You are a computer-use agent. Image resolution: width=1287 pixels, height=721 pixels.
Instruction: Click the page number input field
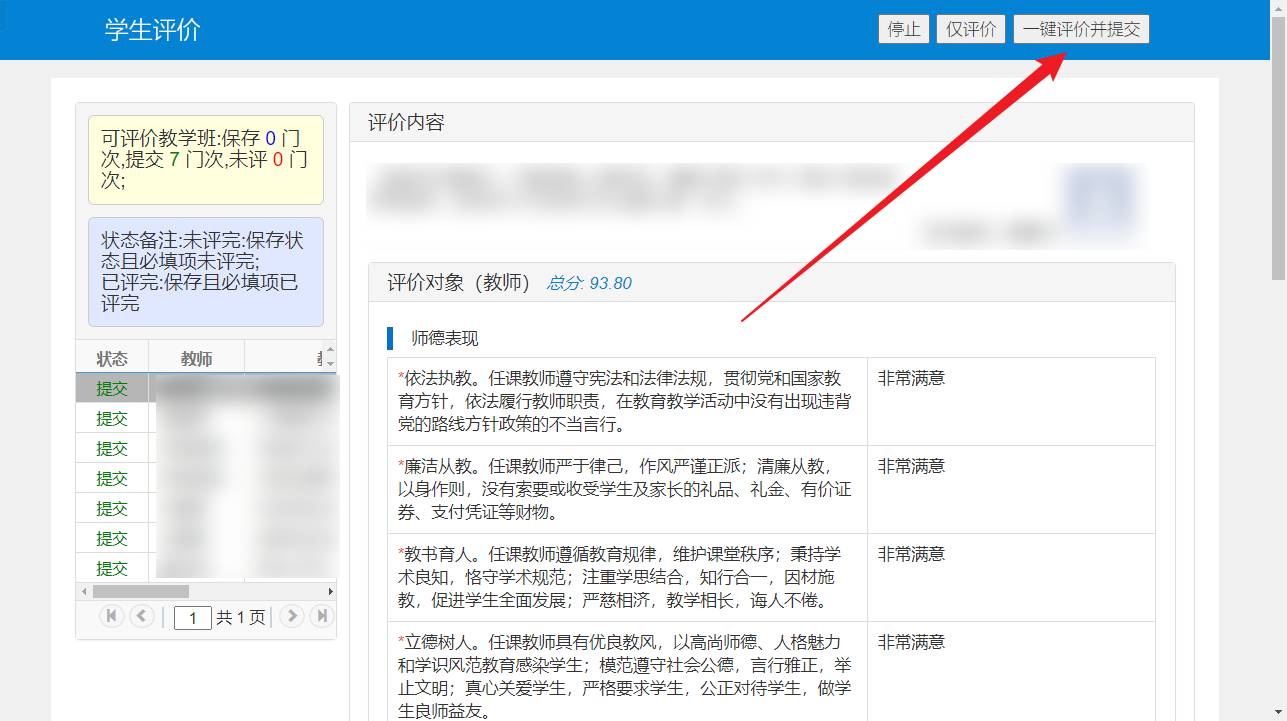[192, 618]
